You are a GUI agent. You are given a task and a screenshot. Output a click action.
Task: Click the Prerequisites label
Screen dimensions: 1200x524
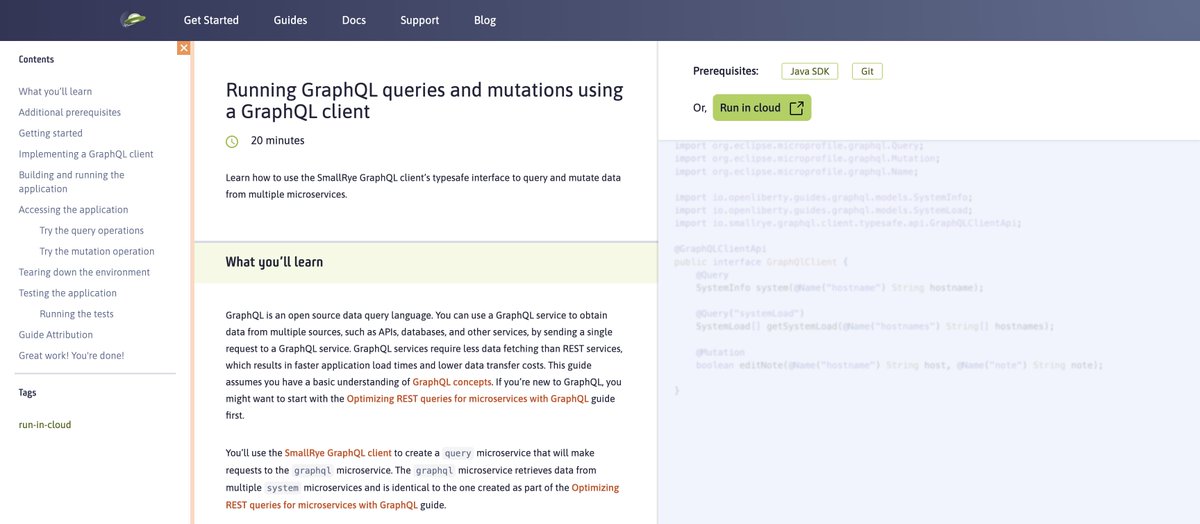point(726,71)
